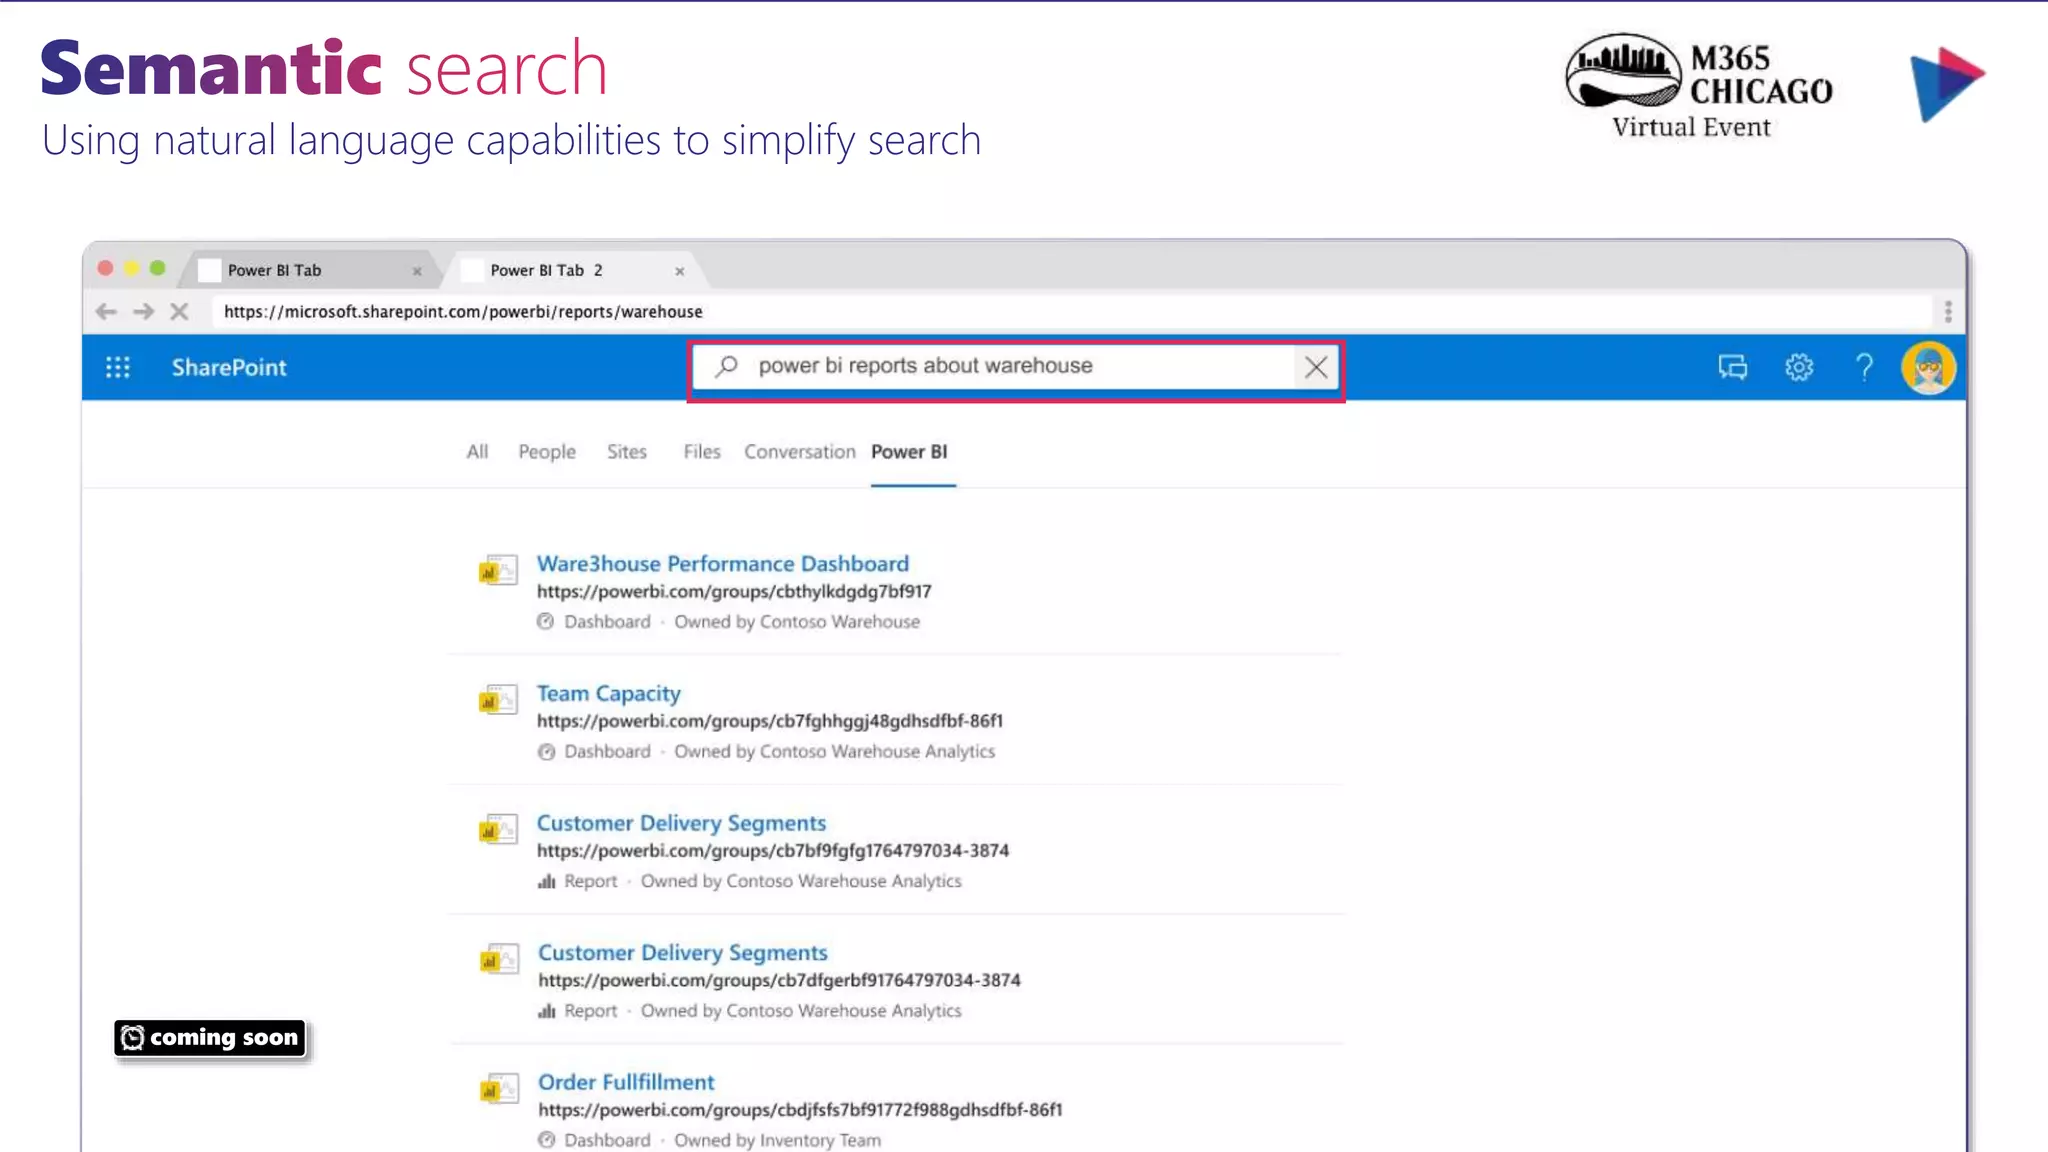Stop page loading with the X button
This screenshot has width=2048, height=1152.
tap(179, 312)
